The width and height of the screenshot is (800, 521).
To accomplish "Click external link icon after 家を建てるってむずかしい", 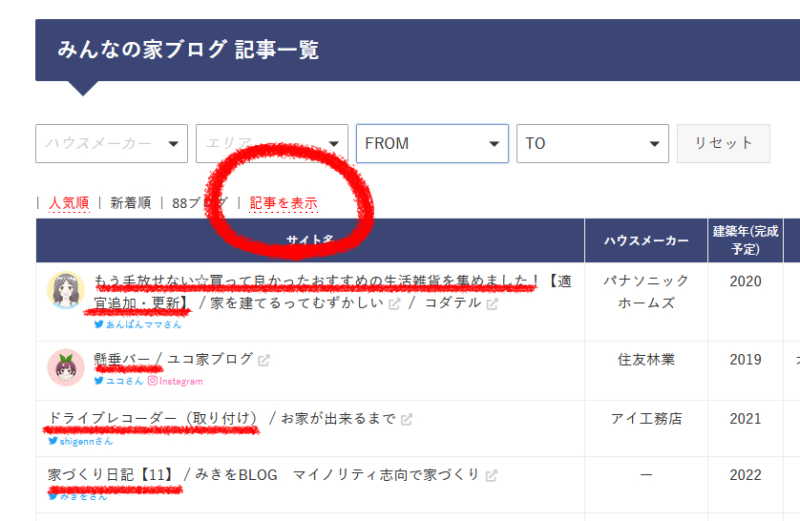I will click(394, 304).
